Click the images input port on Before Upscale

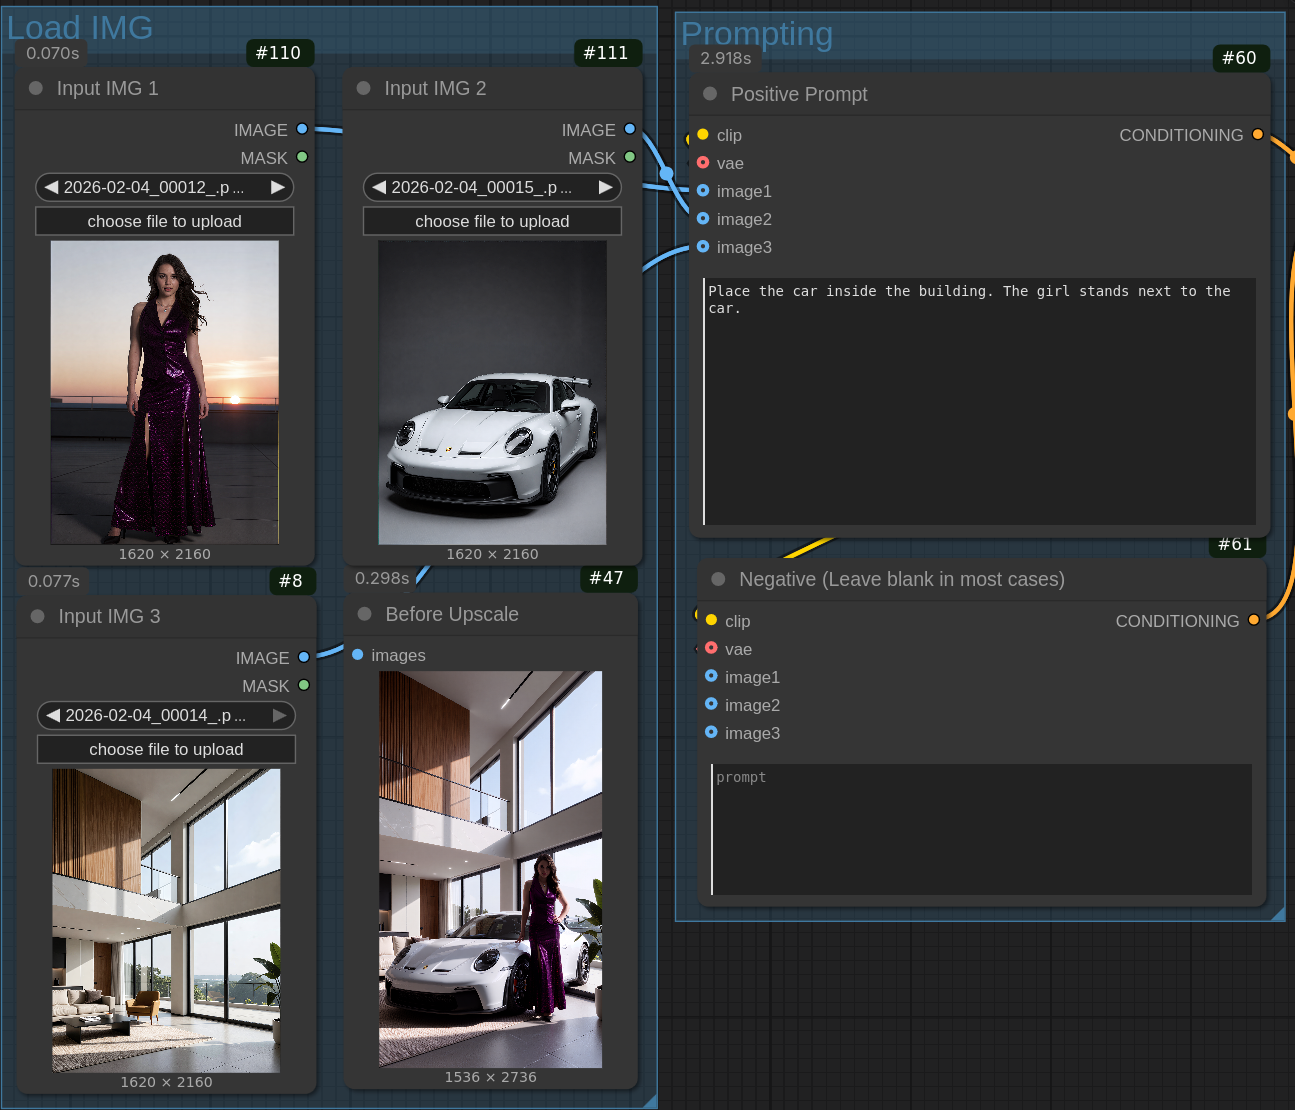[x=358, y=654]
